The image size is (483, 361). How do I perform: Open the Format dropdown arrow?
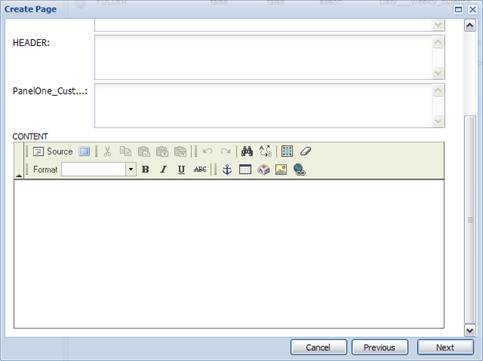click(x=131, y=169)
